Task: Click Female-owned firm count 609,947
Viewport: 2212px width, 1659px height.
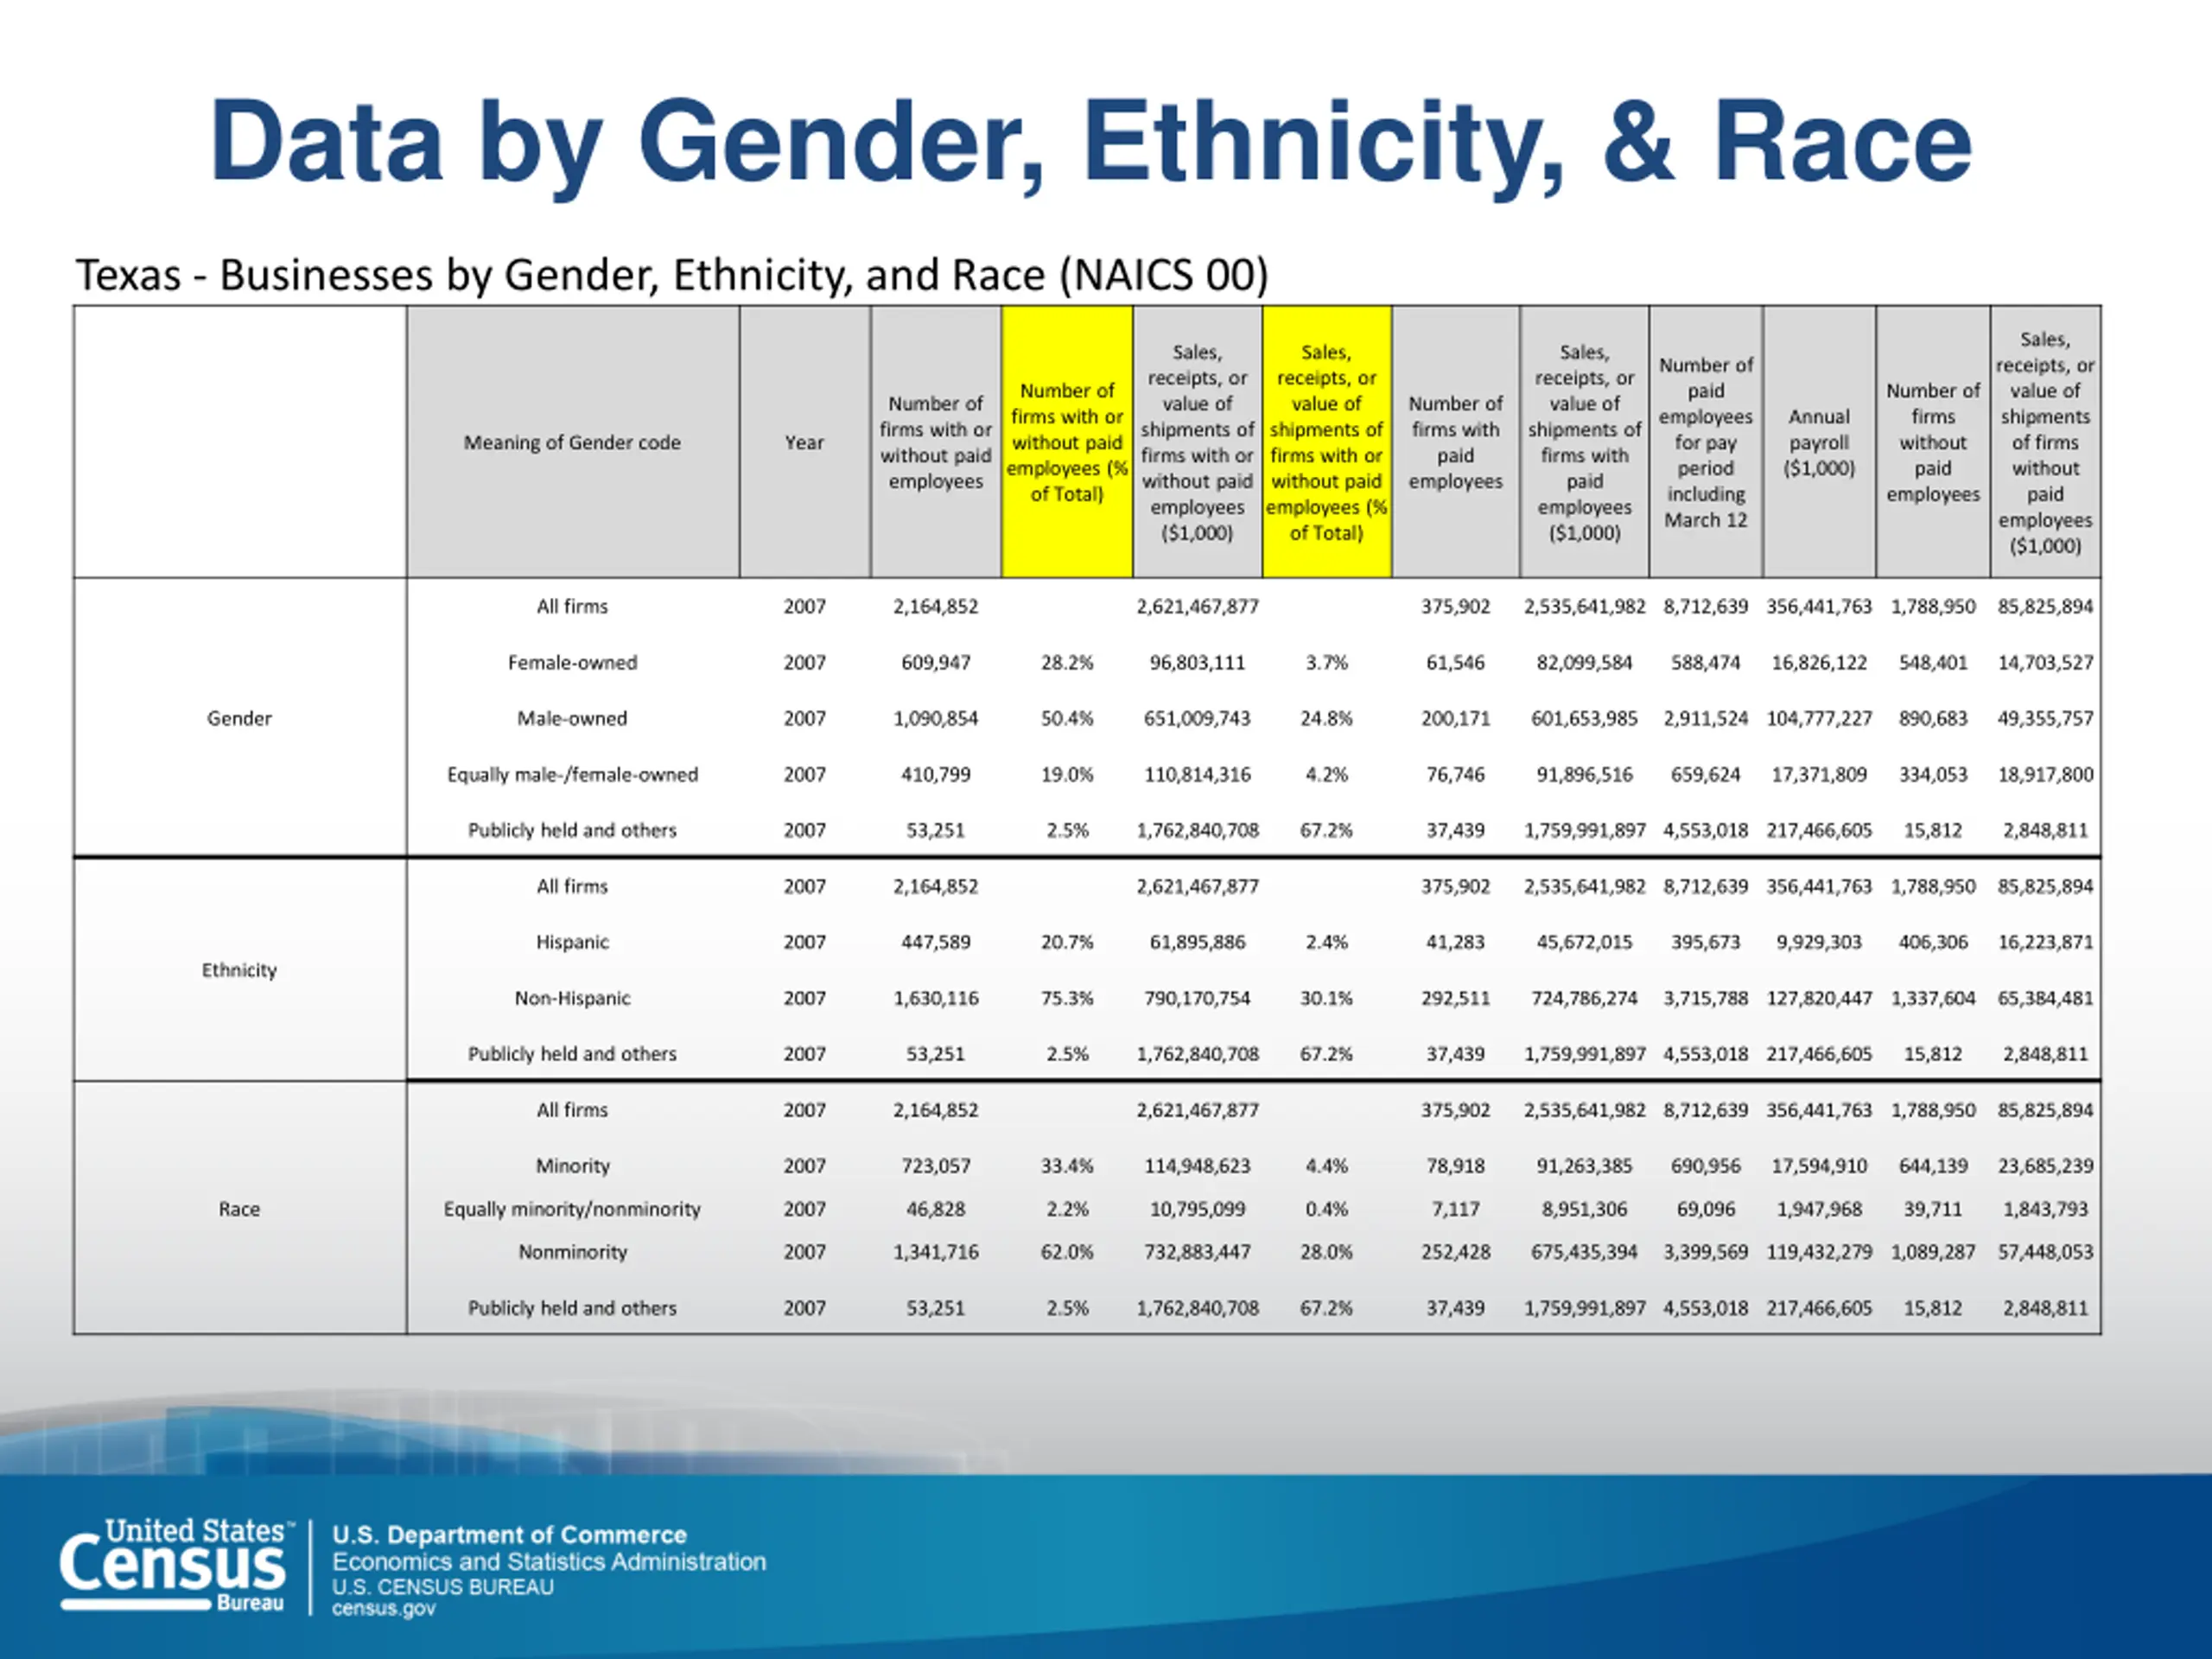Action: click(x=936, y=662)
